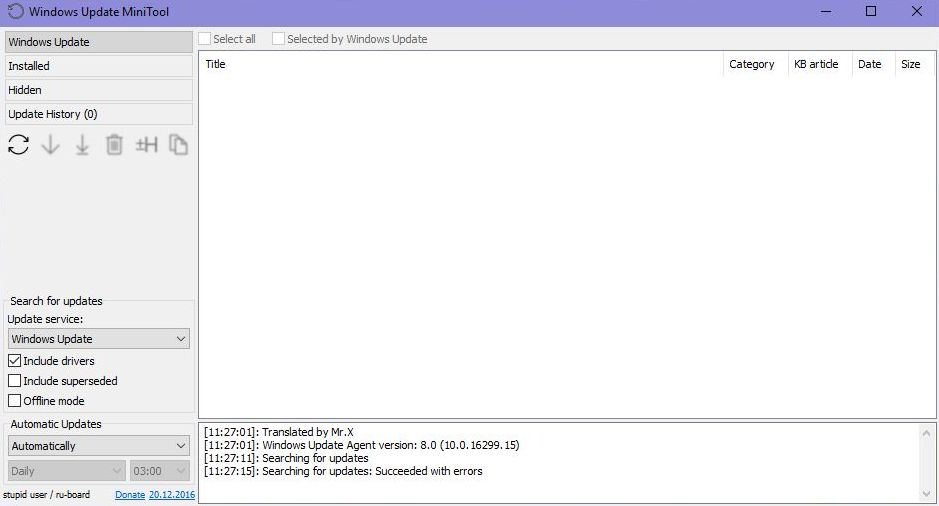Screen dimensions: 939x506
Task: Click the 'Succeeded with errors' log line
Action: tap(343, 471)
